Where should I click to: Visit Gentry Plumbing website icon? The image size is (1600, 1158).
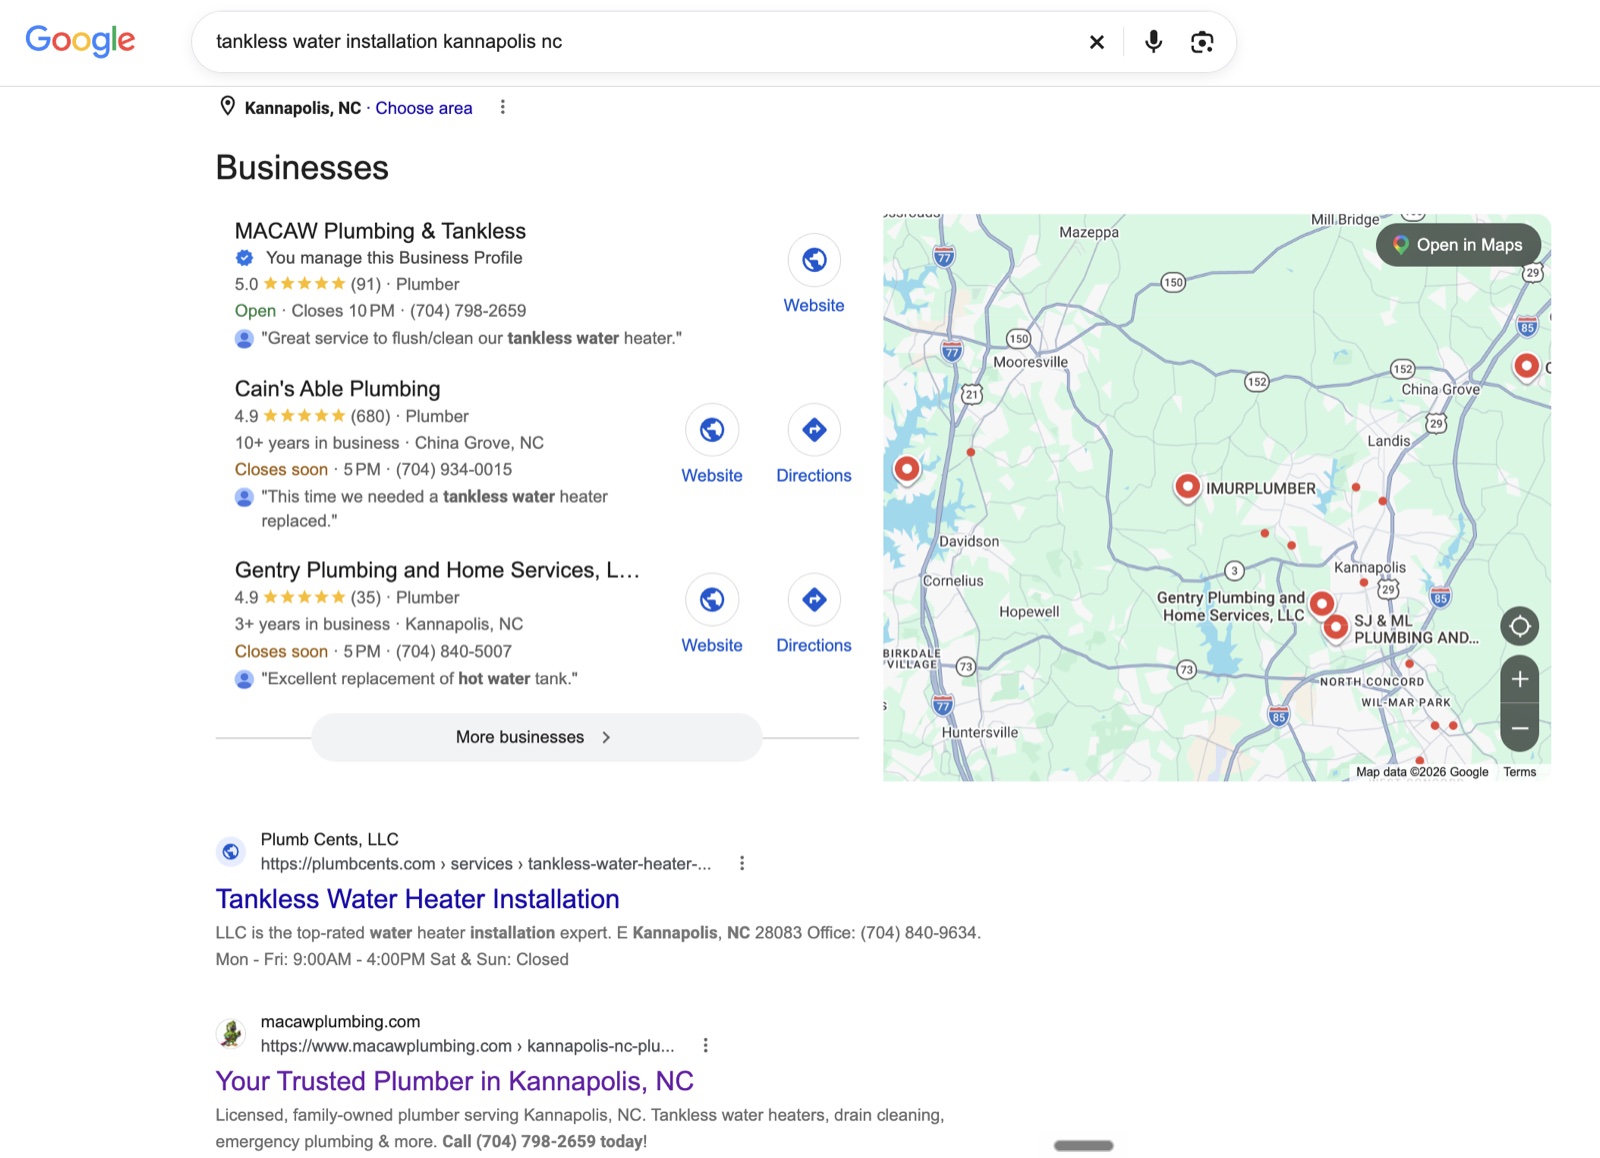click(712, 600)
